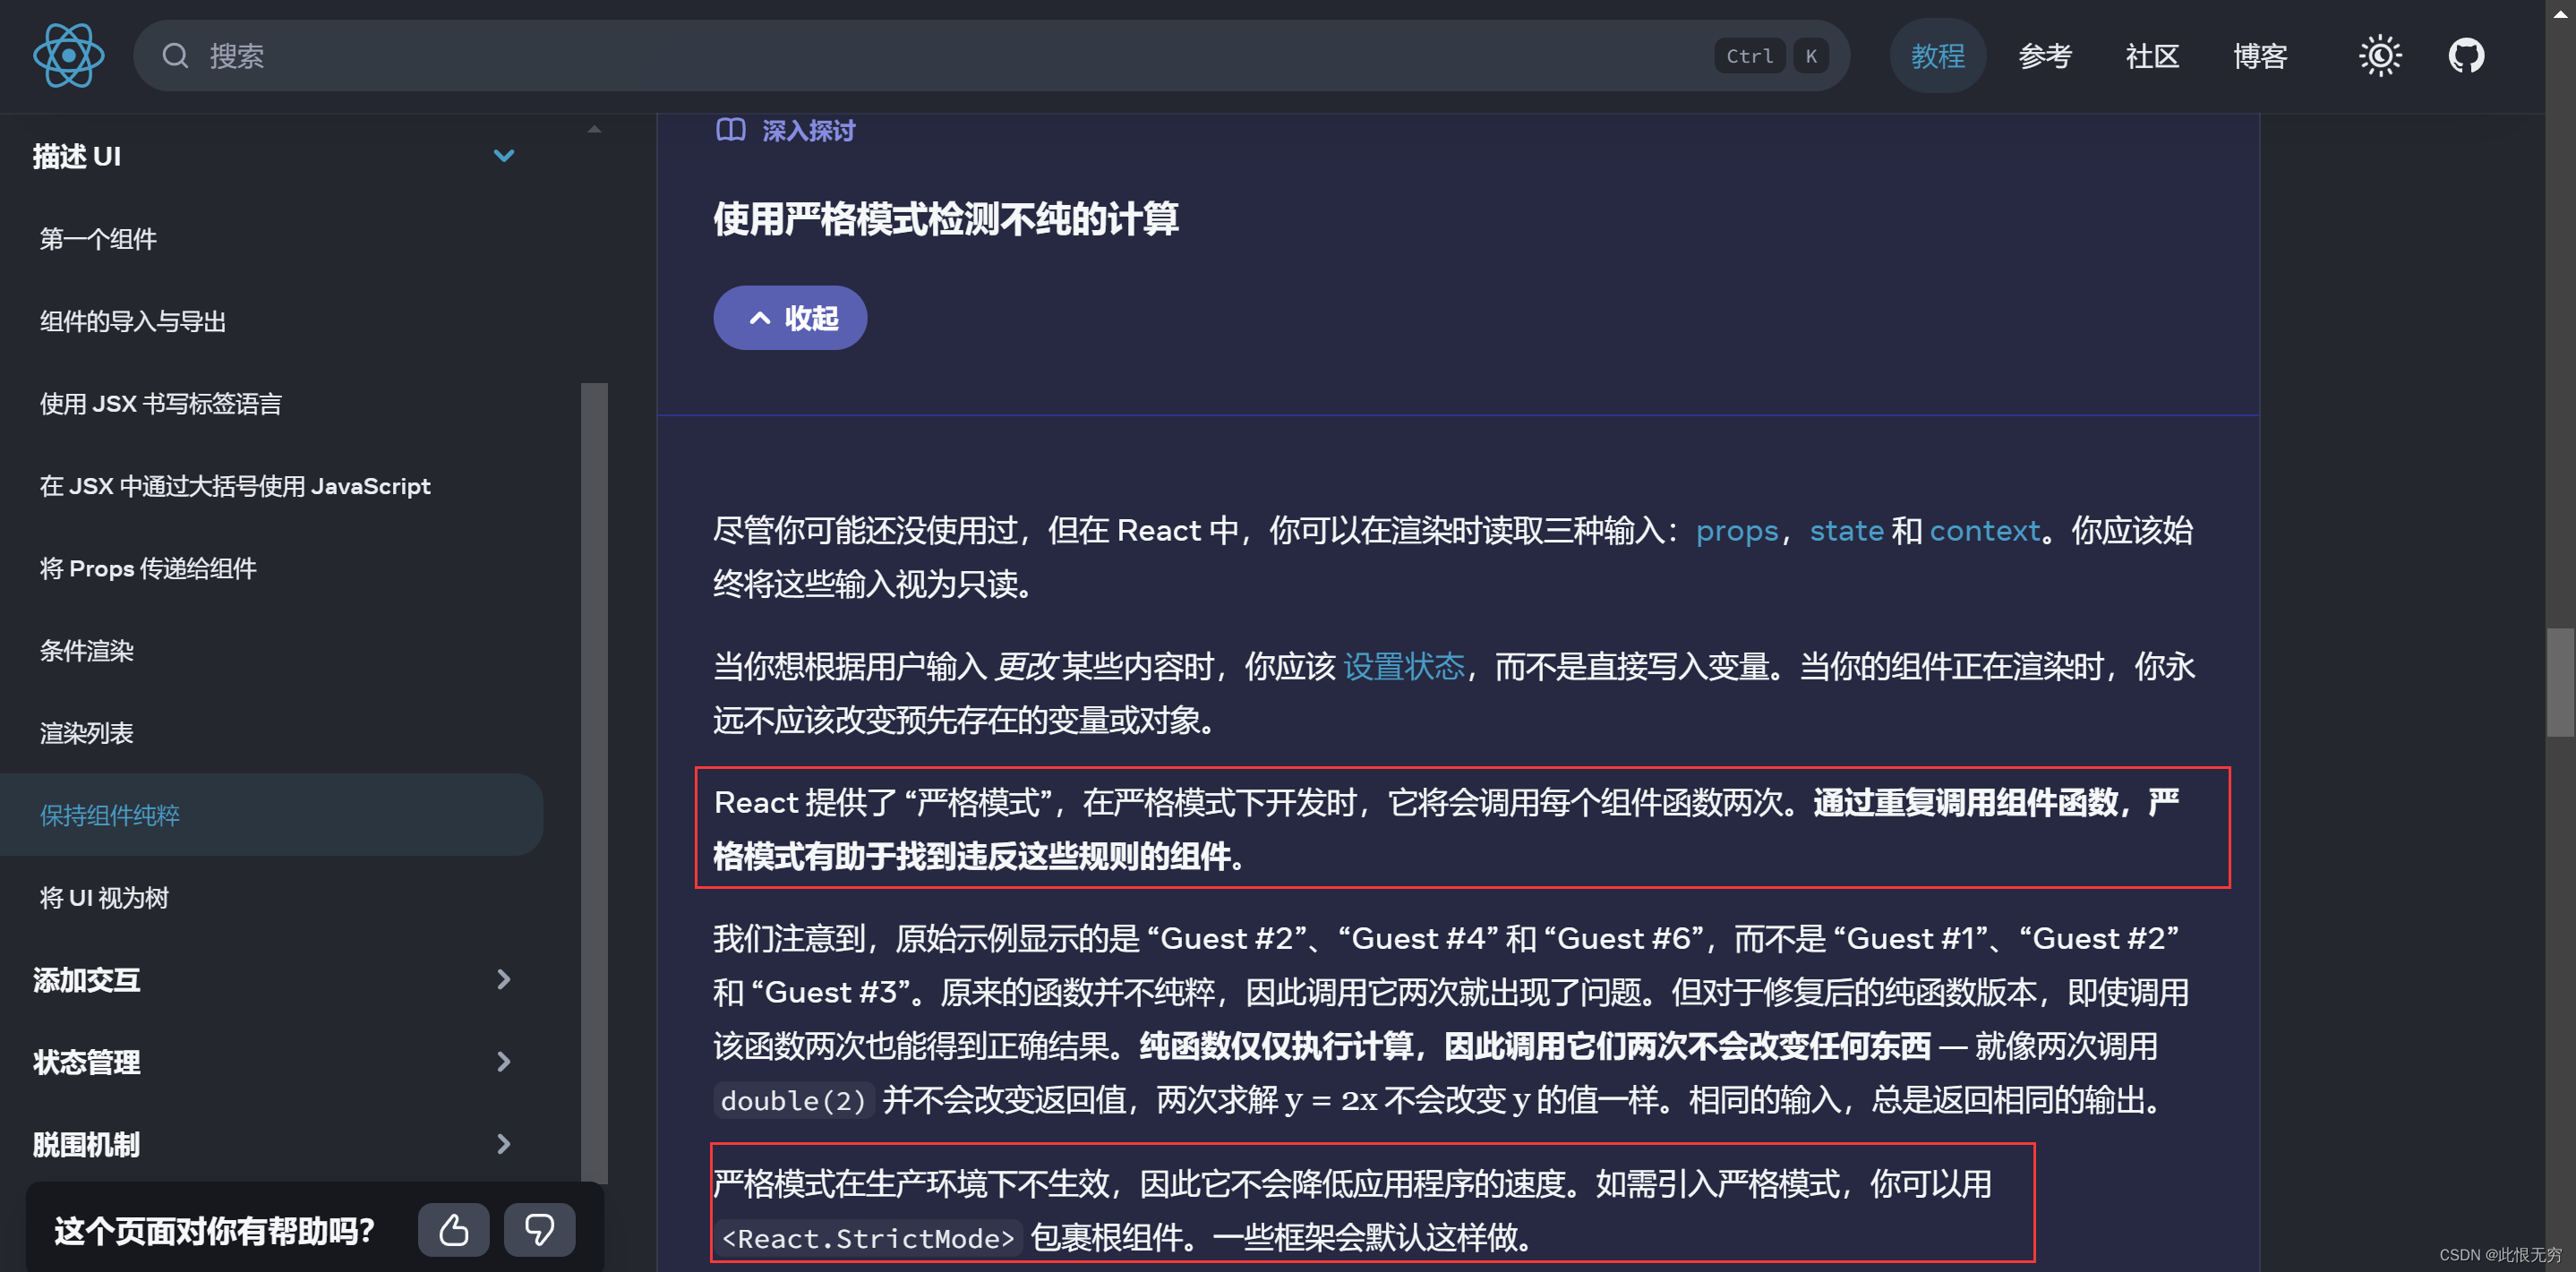Toggle the light/dark theme sun icon
Screen dimensions: 2576x1272
click(x=2380, y=56)
